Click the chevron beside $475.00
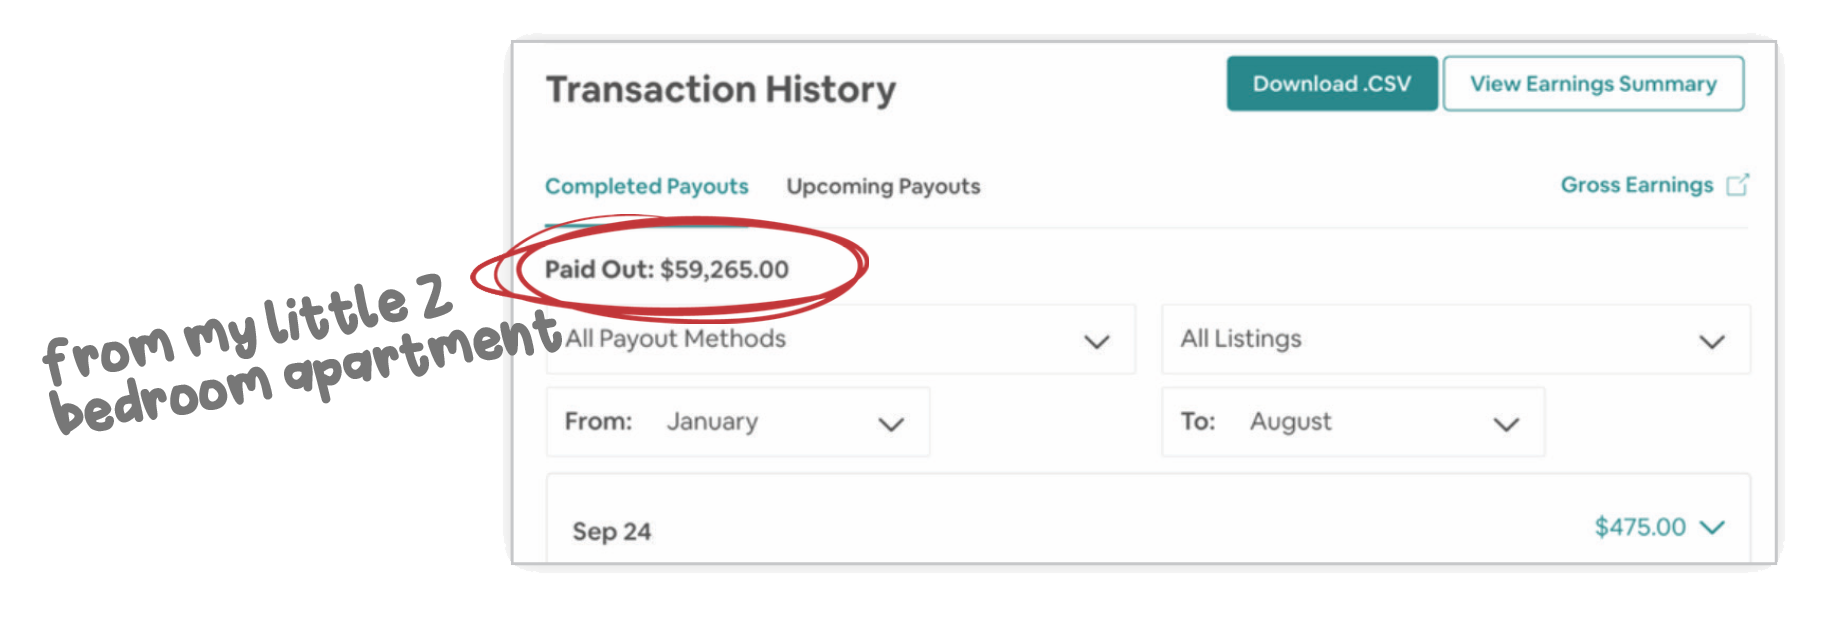The width and height of the screenshot is (1821, 636). click(x=1712, y=527)
